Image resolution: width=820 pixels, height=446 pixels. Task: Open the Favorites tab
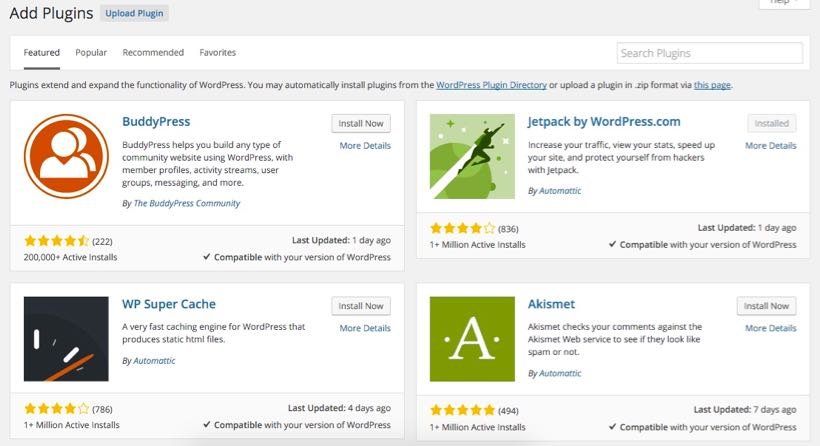(x=218, y=53)
